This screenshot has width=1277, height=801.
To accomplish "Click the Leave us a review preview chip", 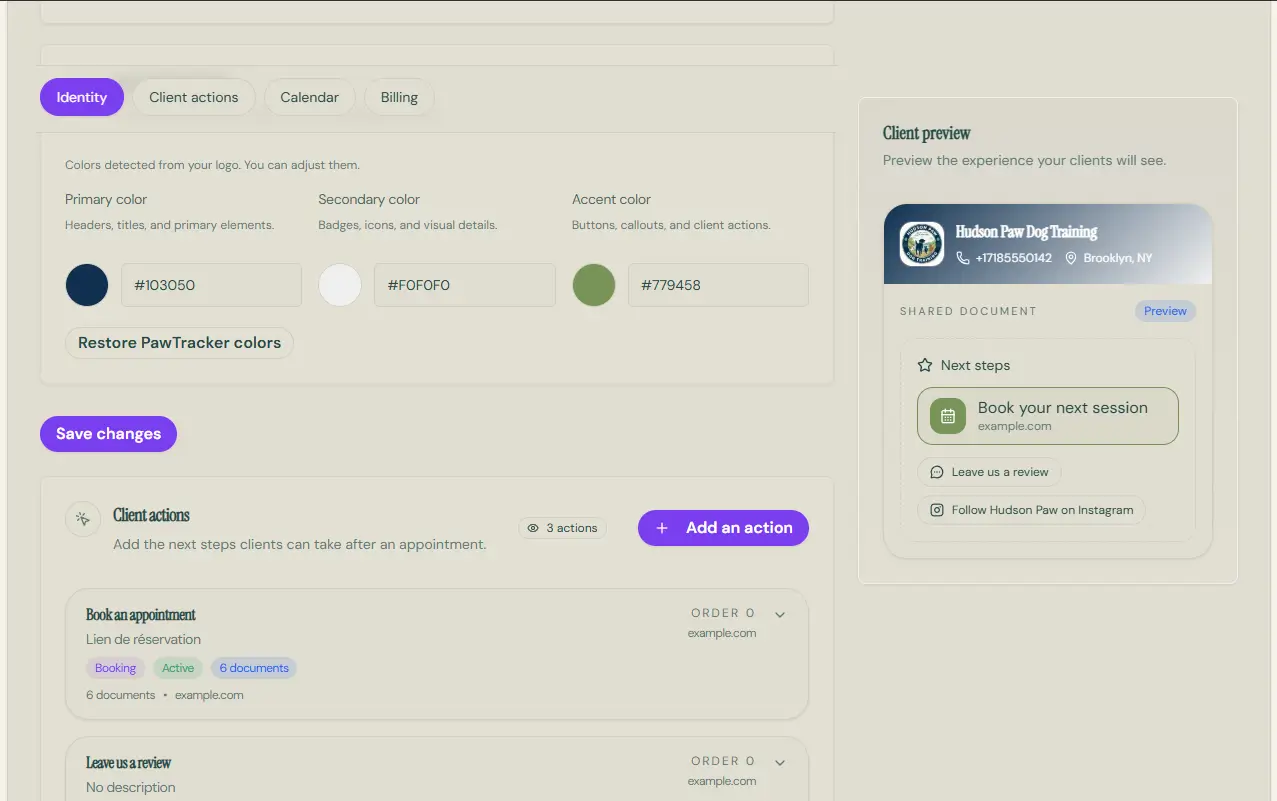I will click(989, 472).
